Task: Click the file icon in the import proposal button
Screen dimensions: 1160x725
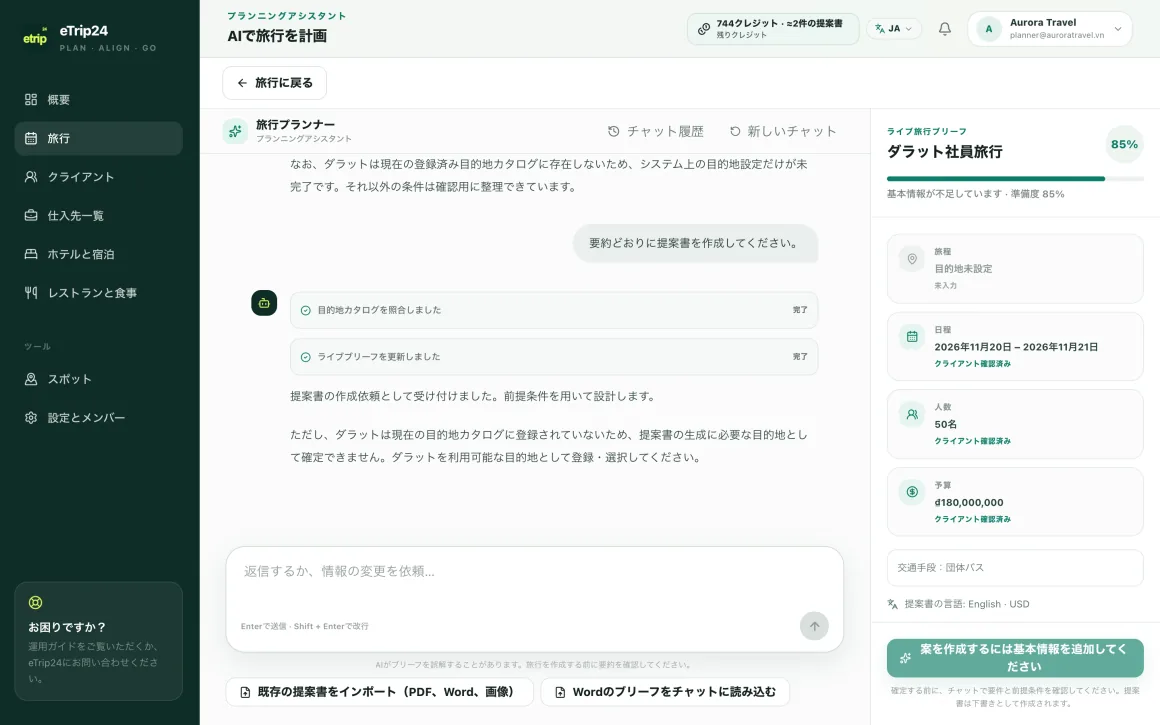Action: (246, 692)
